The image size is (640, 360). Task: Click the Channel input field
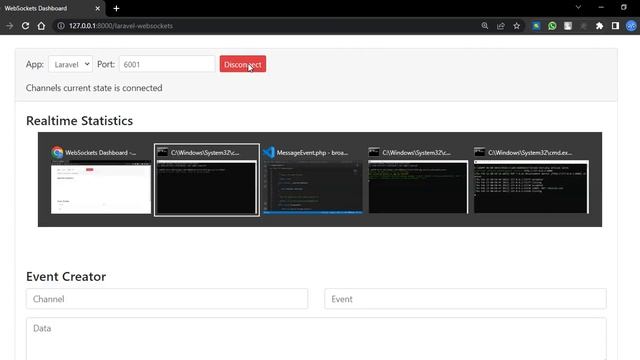click(167, 299)
